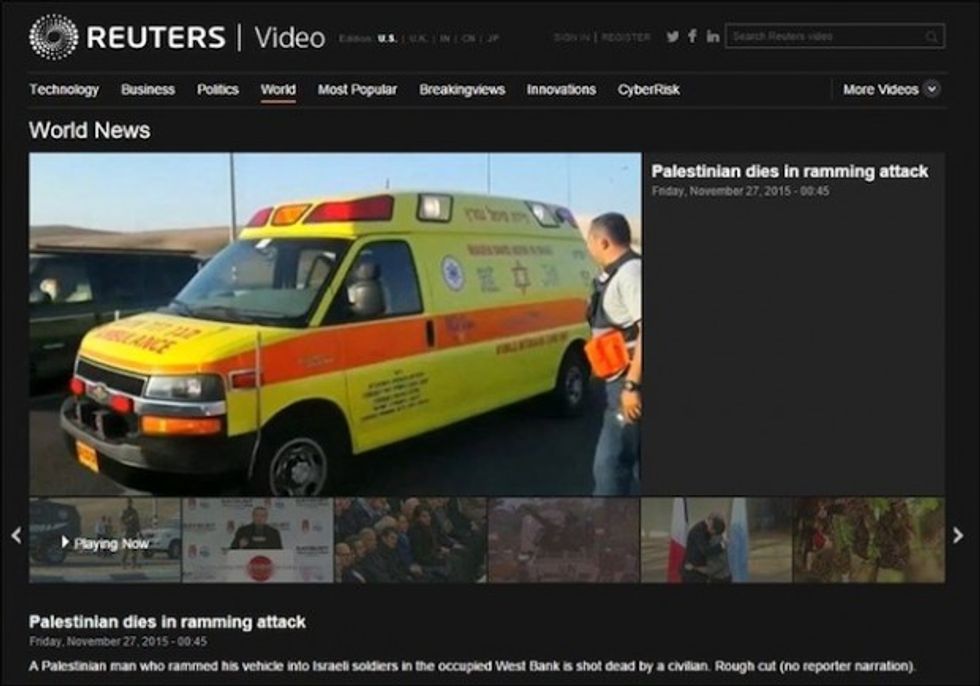Viewport: 980px width, 686px height.
Task: Open the Reuters Facebook page icon
Action: click(x=693, y=37)
